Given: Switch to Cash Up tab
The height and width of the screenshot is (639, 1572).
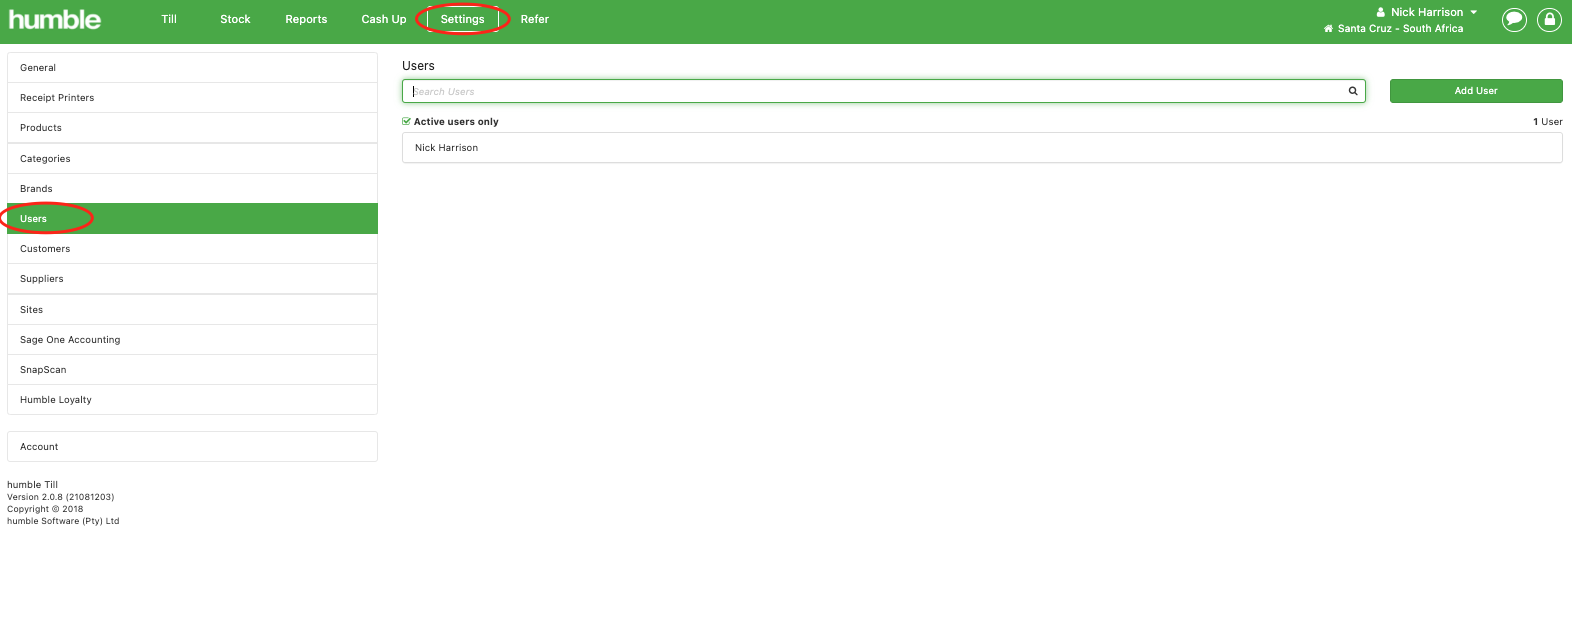Looking at the screenshot, I should pos(384,19).
